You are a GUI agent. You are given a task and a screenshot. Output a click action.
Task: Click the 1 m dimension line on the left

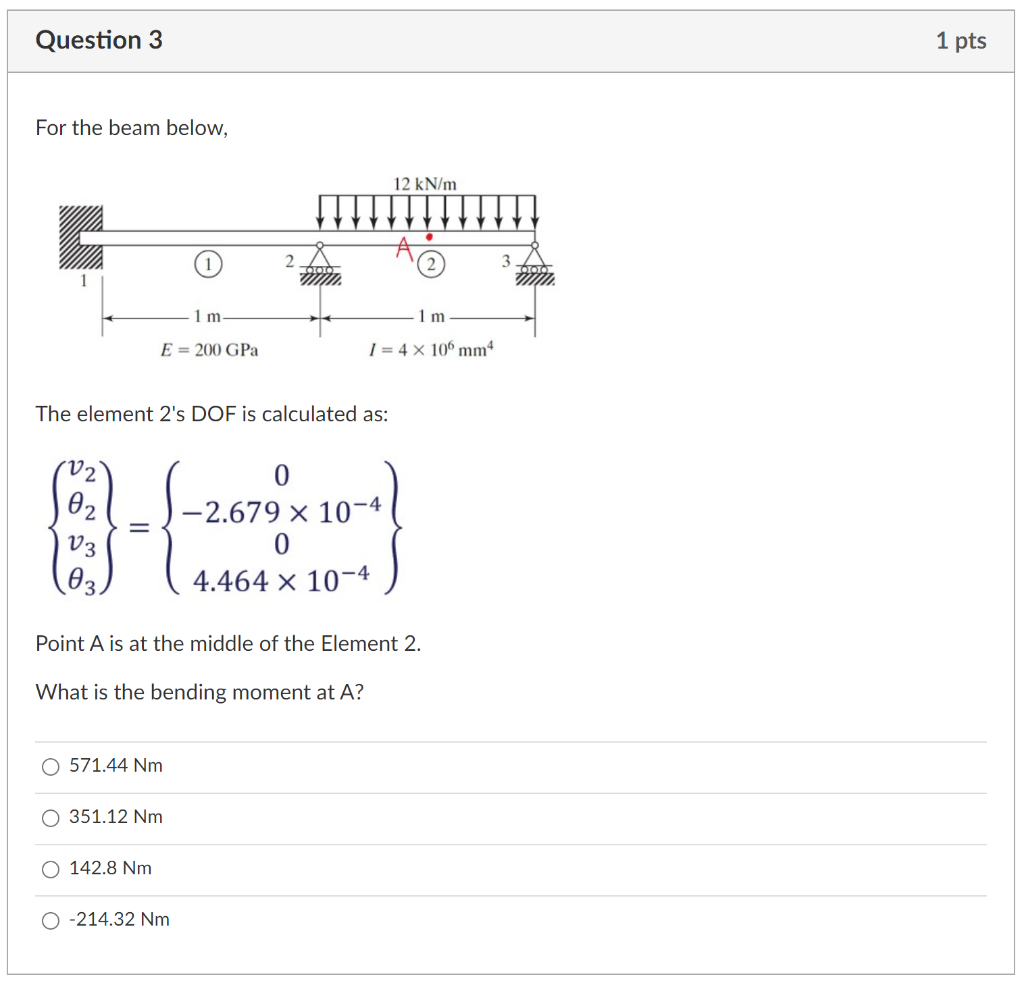tap(205, 317)
